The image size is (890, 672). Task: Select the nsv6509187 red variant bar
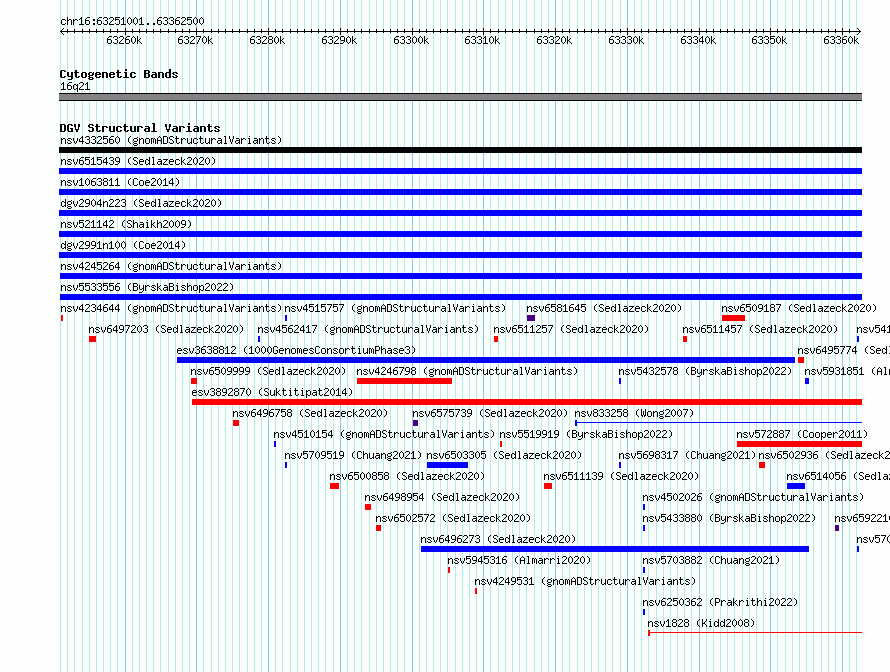733,318
